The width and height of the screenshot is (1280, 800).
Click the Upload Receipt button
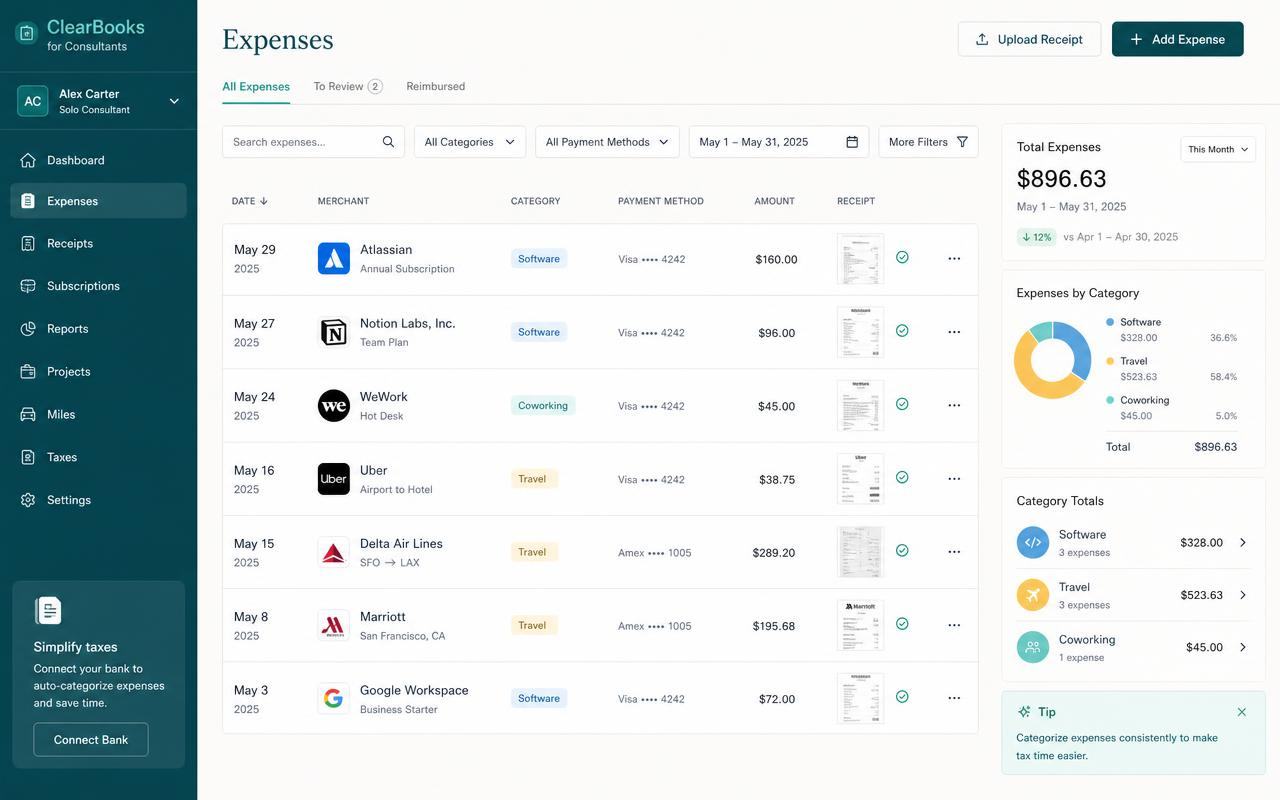(1029, 39)
